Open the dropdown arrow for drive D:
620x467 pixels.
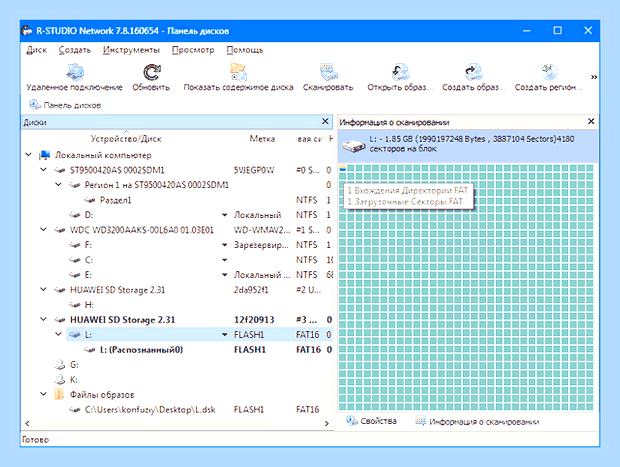[224, 215]
